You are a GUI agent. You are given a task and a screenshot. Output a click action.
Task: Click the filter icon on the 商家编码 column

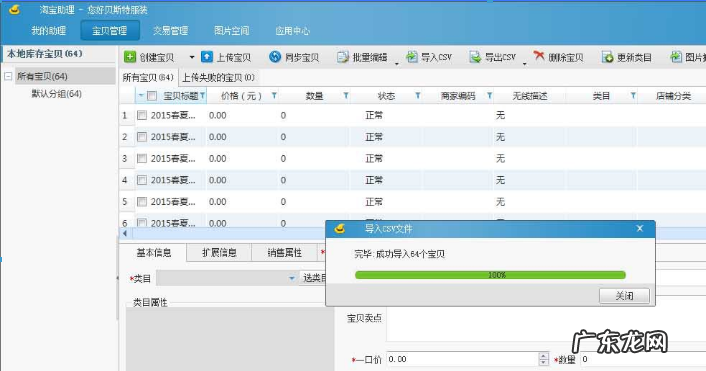point(489,95)
